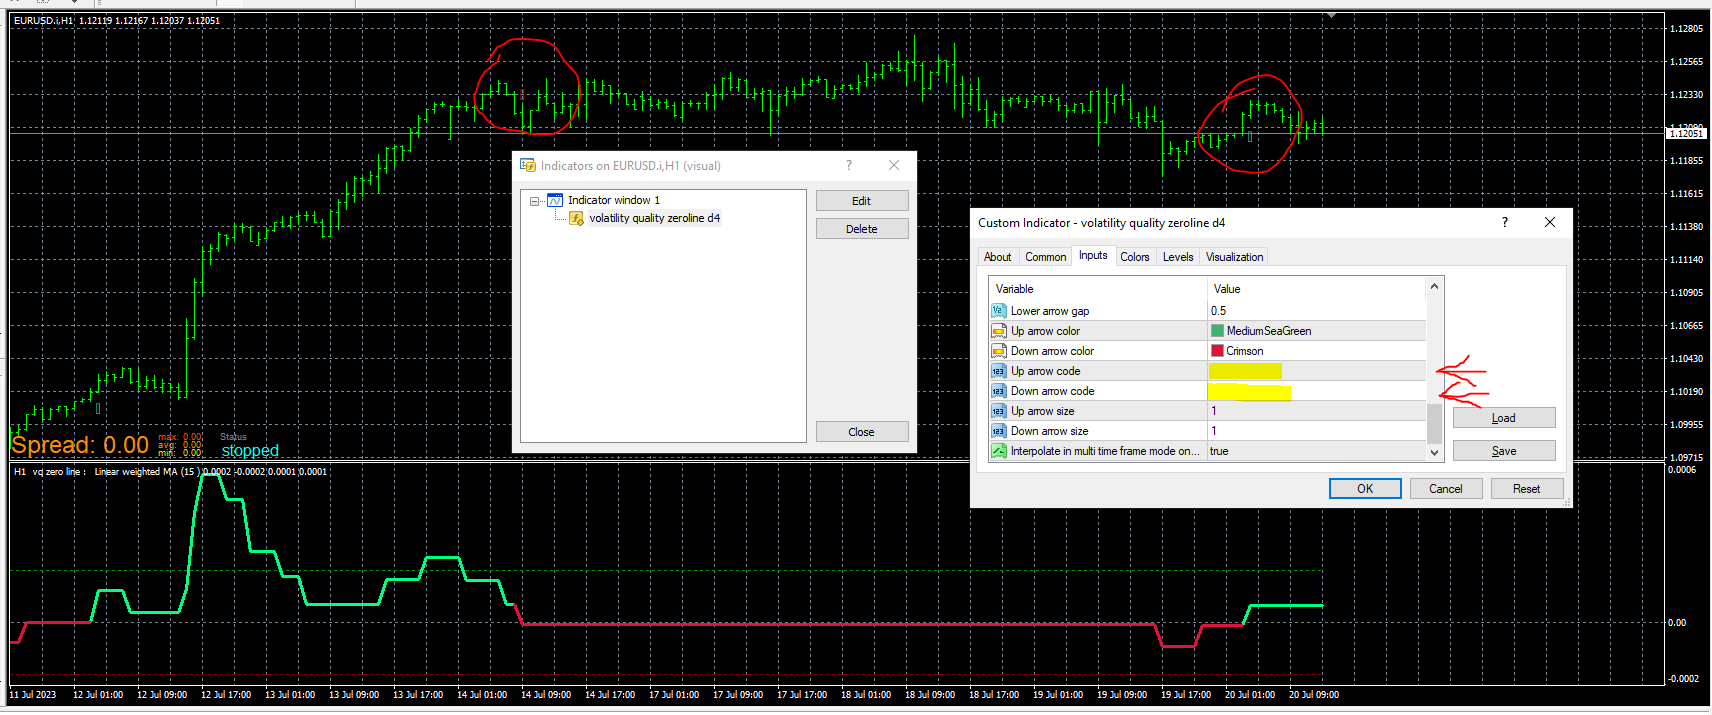
Task: Open the Levels tab
Action: (1177, 257)
